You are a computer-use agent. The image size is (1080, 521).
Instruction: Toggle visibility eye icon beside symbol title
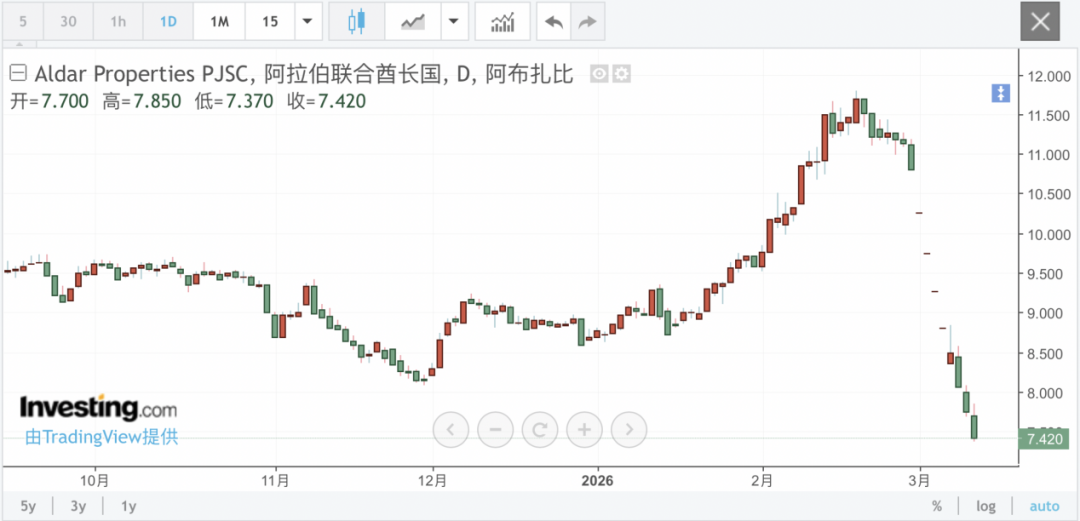point(600,74)
